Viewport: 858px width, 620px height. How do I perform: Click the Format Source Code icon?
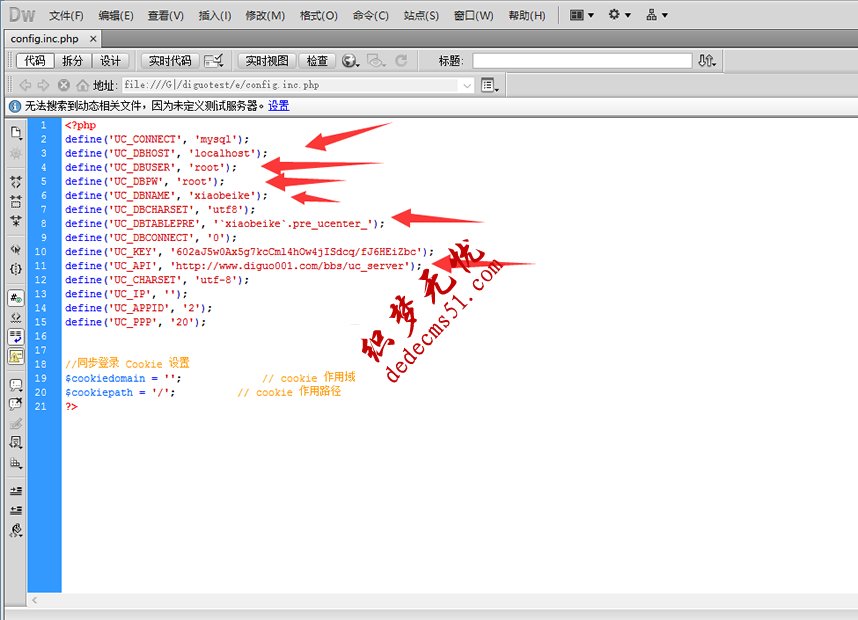tap(15, 531)
